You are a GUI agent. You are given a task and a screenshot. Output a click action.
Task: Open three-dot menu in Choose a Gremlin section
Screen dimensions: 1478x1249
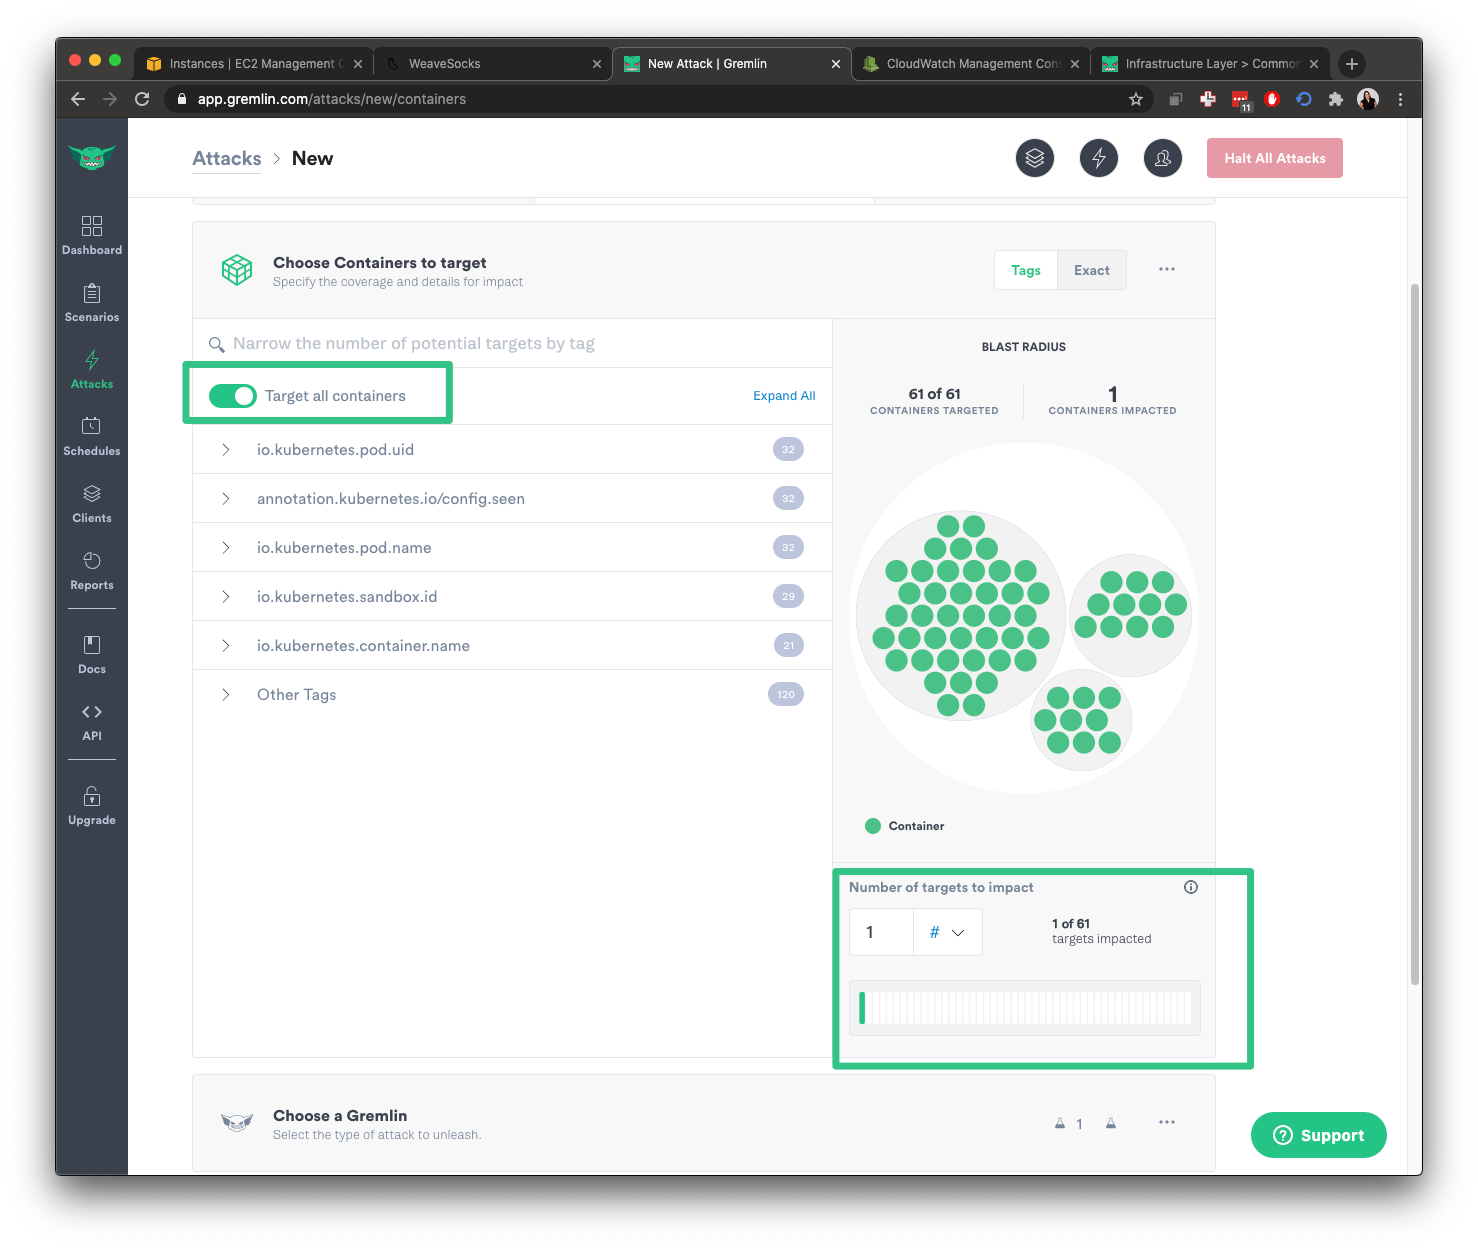[x=1167, y=1122]
